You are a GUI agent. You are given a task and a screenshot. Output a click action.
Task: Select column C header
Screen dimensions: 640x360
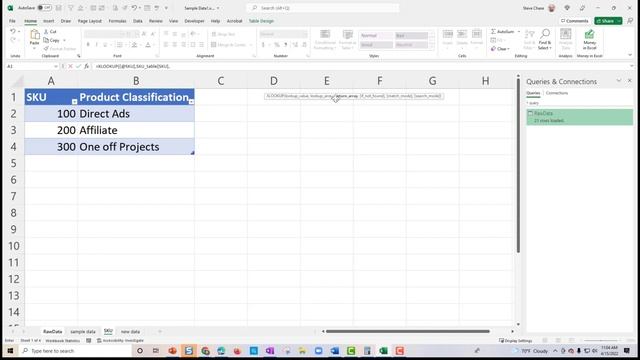(221, 81)
